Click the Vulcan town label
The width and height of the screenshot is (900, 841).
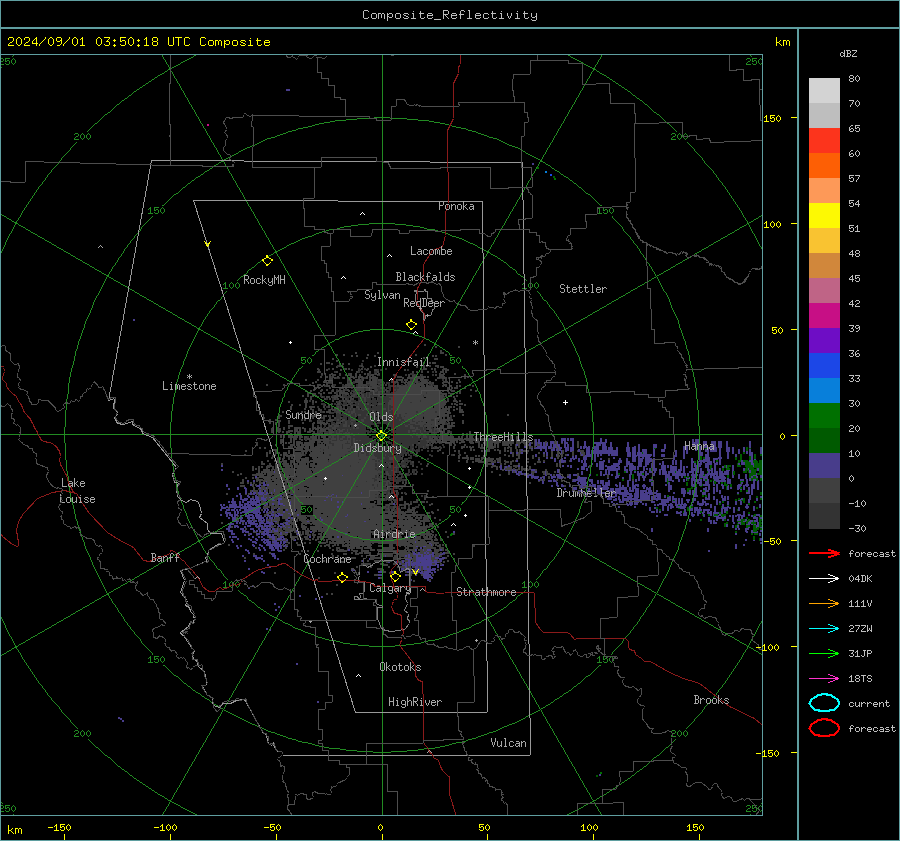pos(508,743)
